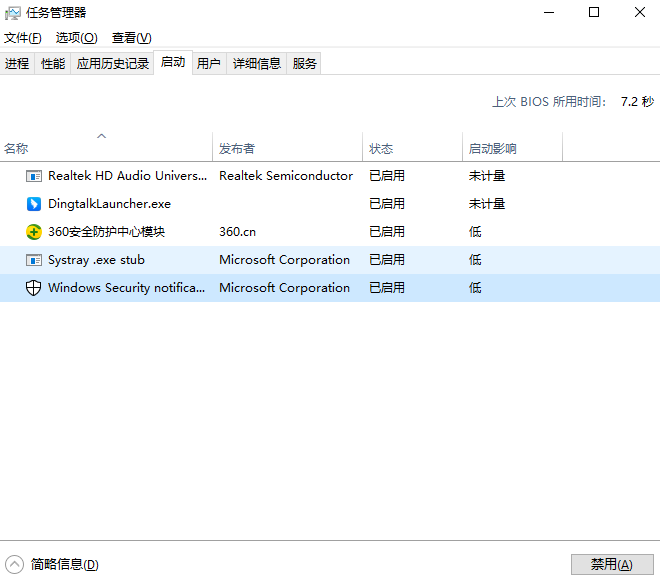Click the Systray .exe stub icon
660x586 pixels.
click(34, 260)
